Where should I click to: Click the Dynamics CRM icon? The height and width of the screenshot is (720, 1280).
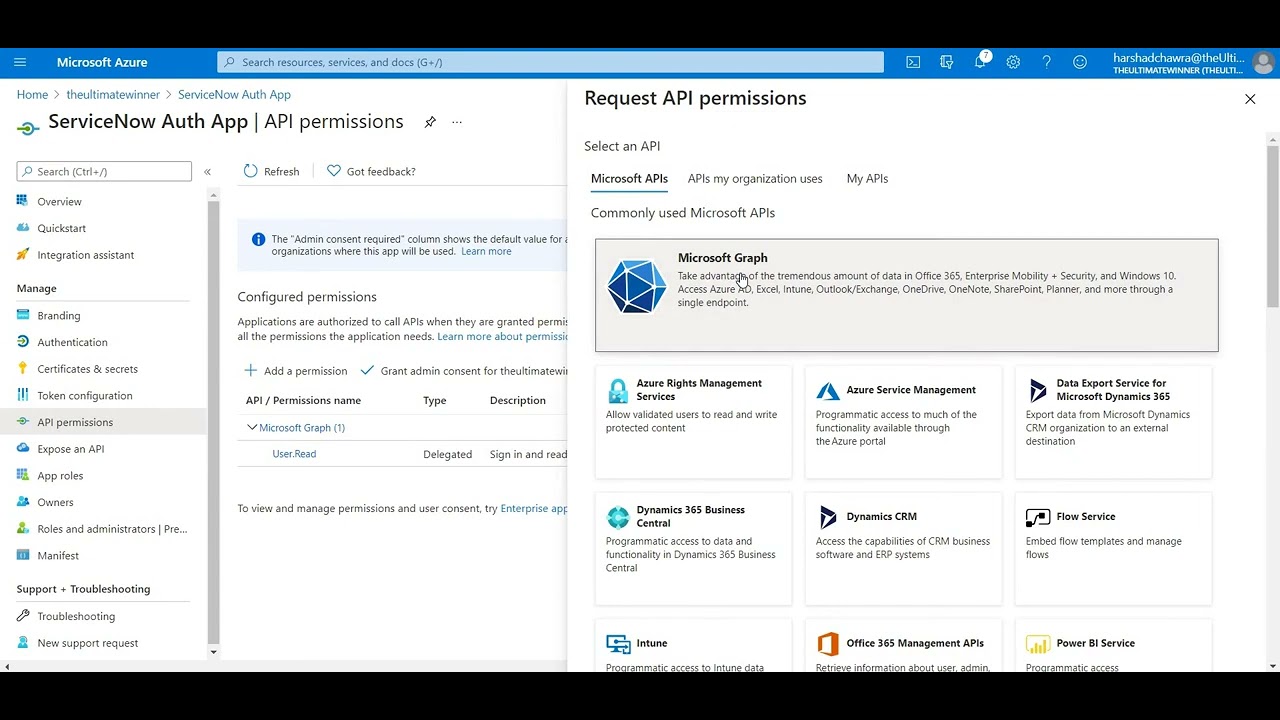coord(828,517)
